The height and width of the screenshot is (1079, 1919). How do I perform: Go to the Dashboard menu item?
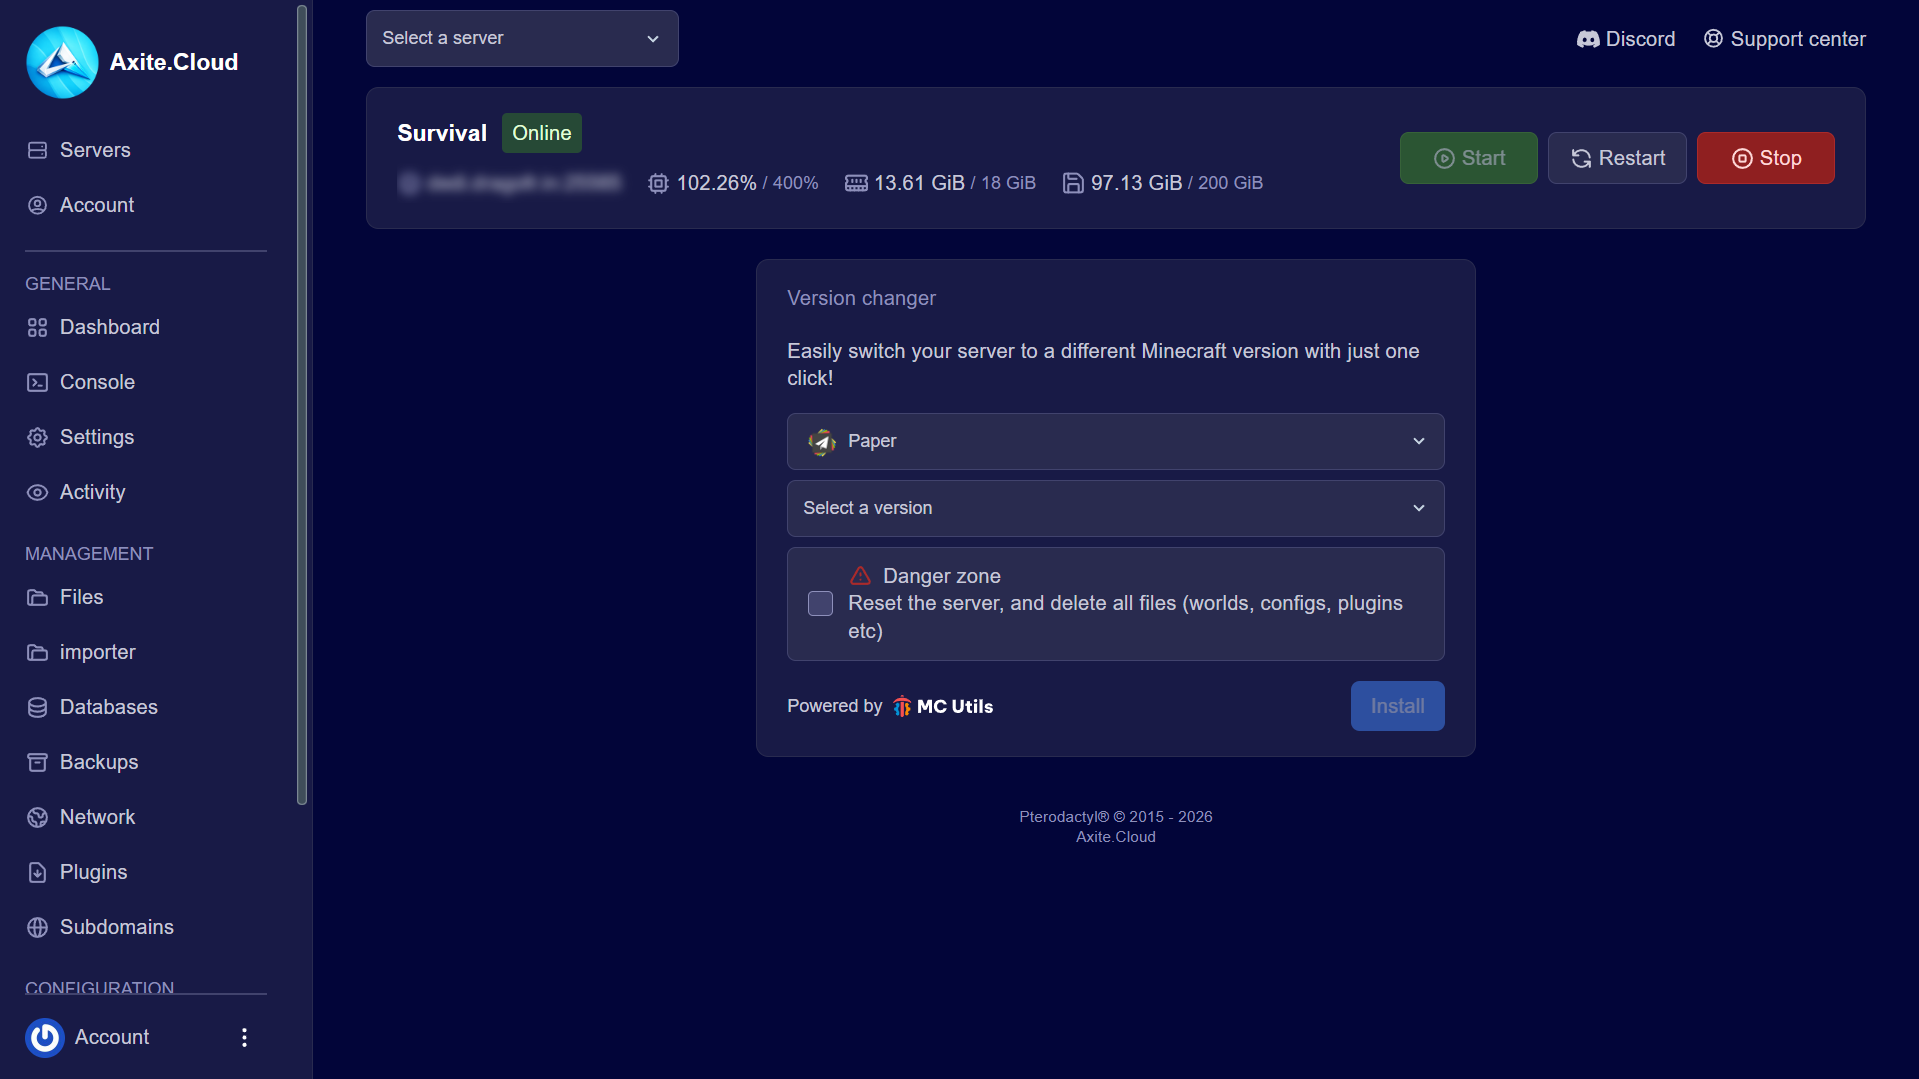109,327
